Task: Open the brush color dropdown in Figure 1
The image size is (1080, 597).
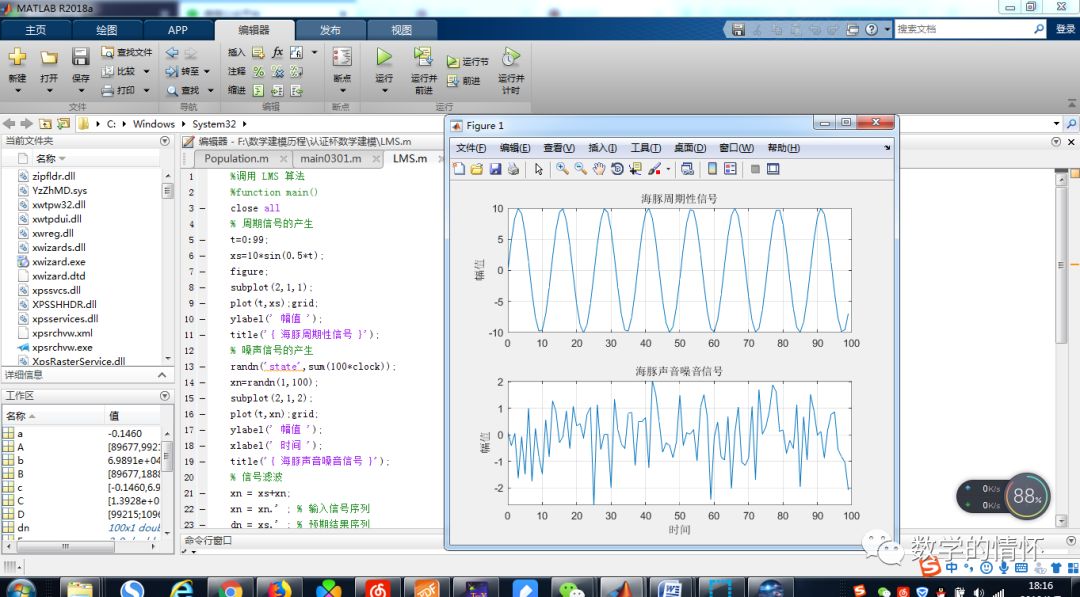Action: (x=668, y=169)
